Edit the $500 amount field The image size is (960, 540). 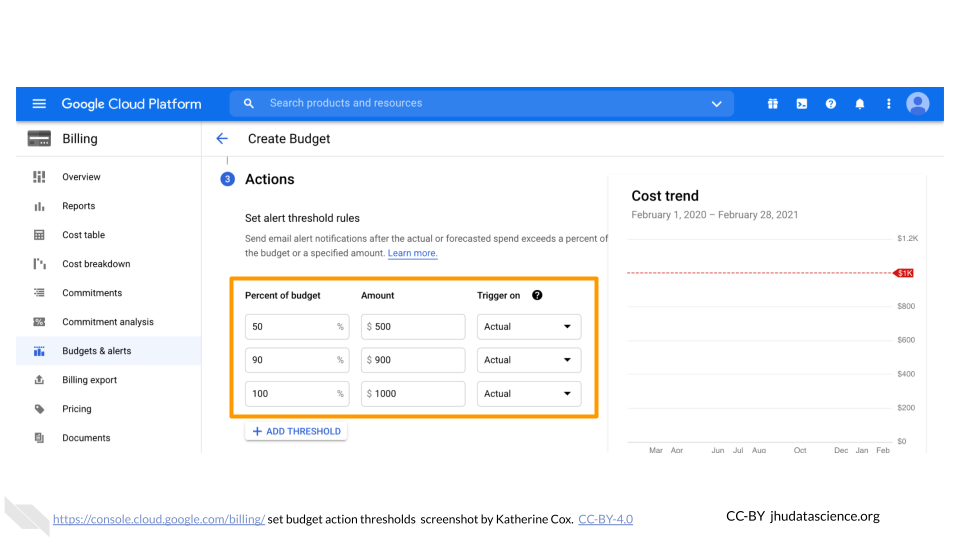coord(413,327)
